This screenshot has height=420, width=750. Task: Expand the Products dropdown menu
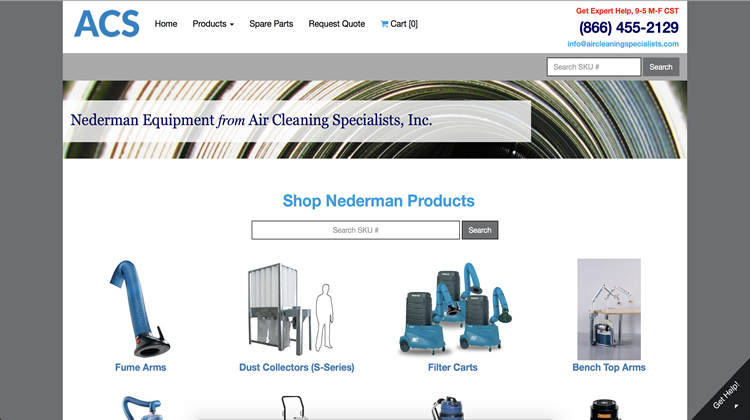(x=213, y=24)
